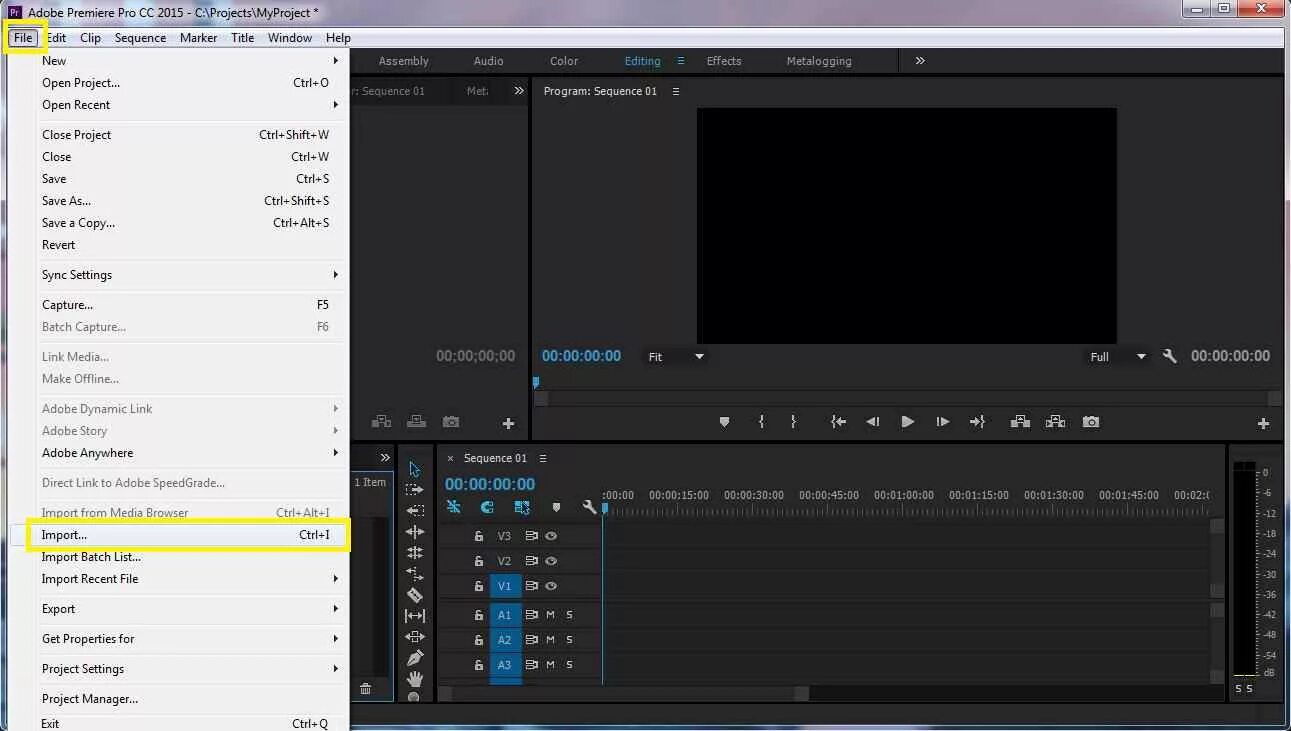Image resolution: width=1291 pixels, height=731 pixels.
Task: Toggle V1 track output eye
Action: click(551, 586)
